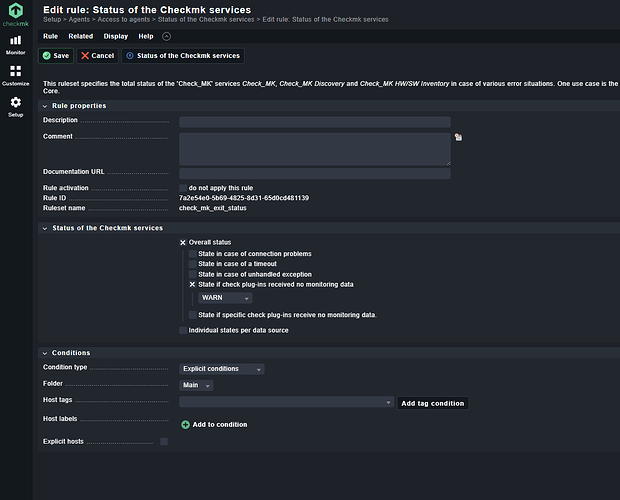The height and width of the screenshot is (500, 620).
Task: Collapse the Rule properties section
Action: (x=45, y=106)
